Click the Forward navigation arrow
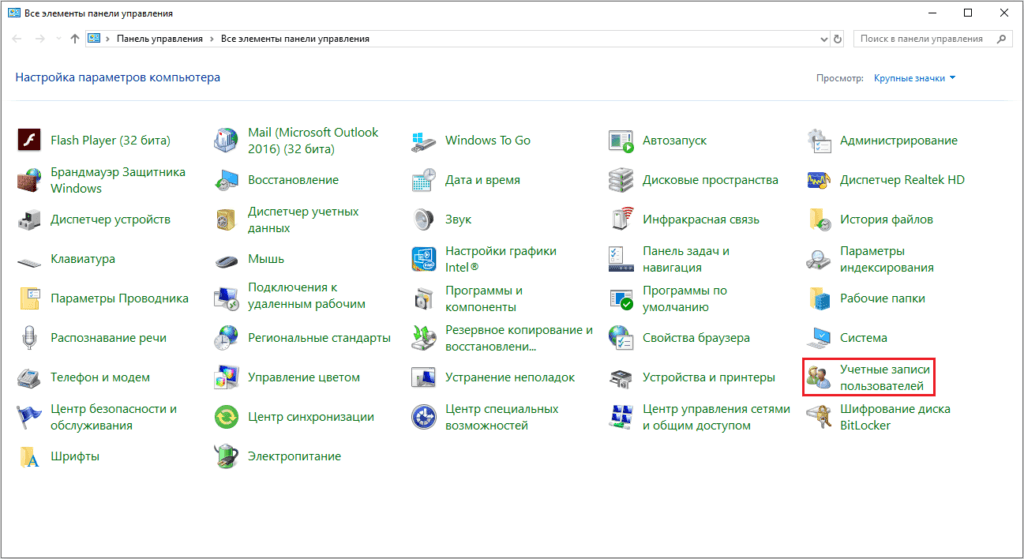The height and width of the screenshot is (559, 1024). [x=40, y=39]
